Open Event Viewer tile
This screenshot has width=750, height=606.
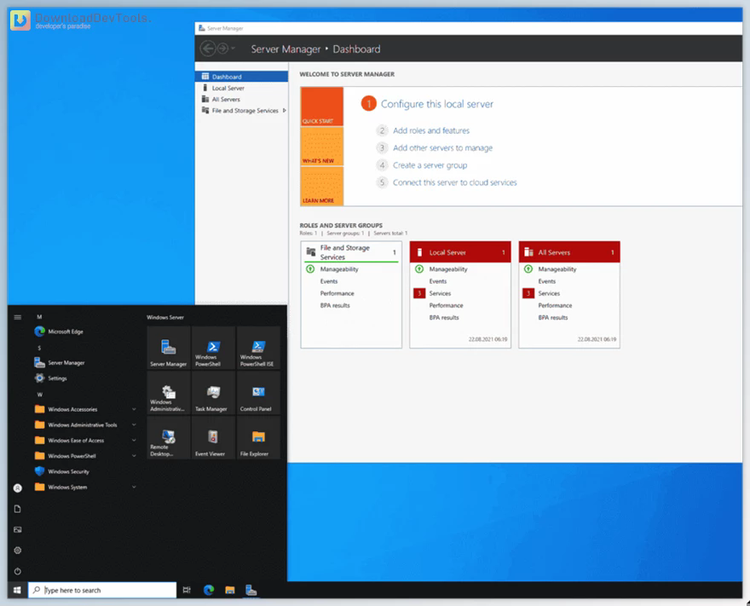[213, 438]
